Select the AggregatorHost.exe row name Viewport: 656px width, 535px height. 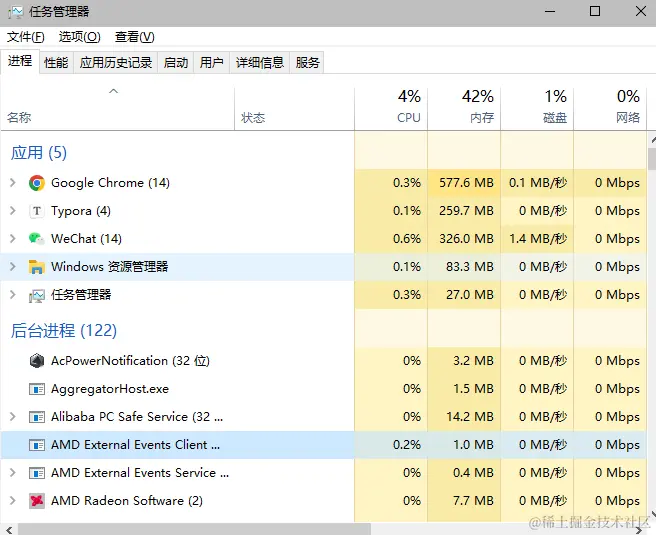pyautogui.click(x=110, y=389)
